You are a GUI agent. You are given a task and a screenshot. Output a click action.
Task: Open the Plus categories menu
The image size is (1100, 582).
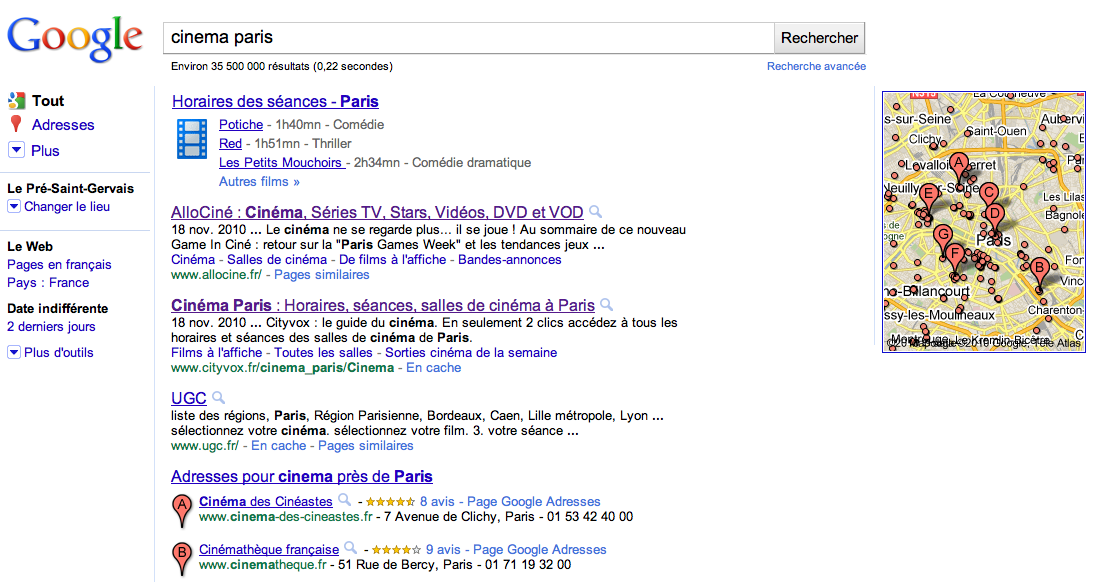[x=45, y=151]
